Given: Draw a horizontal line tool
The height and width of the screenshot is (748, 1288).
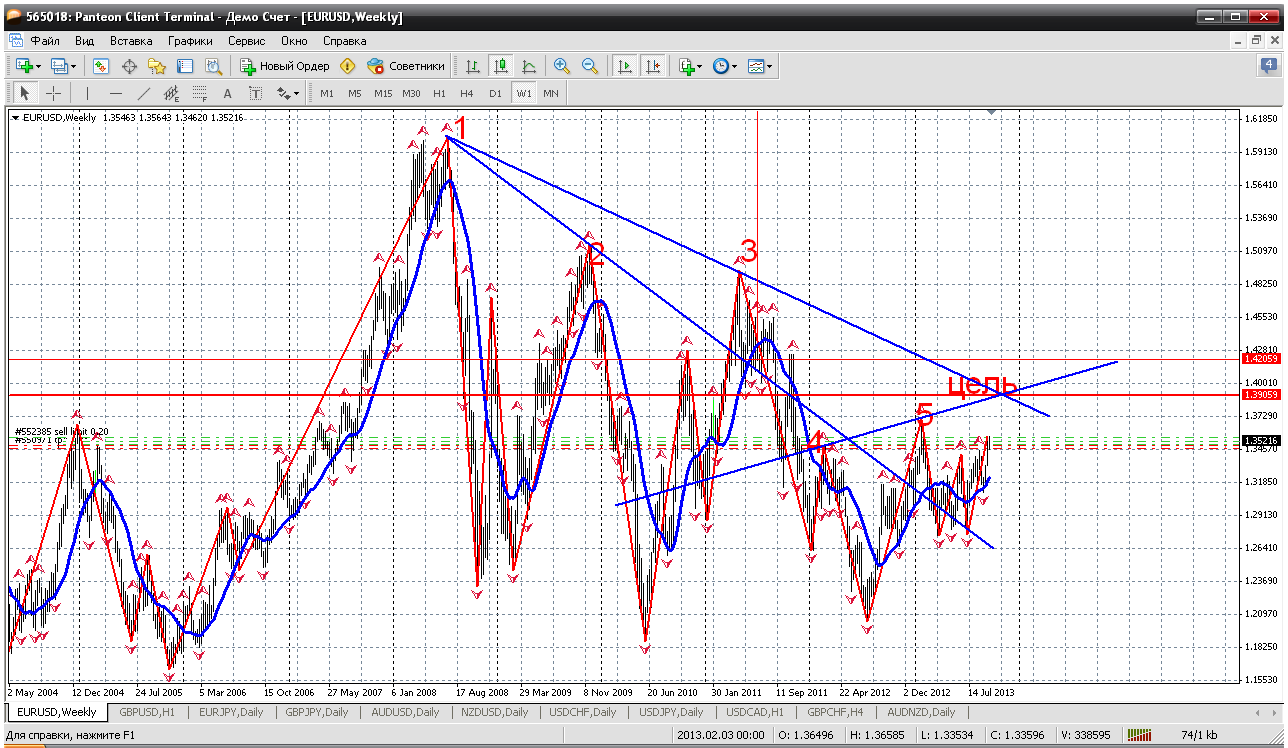Looking at the screenshot, I should pos(115,93).
